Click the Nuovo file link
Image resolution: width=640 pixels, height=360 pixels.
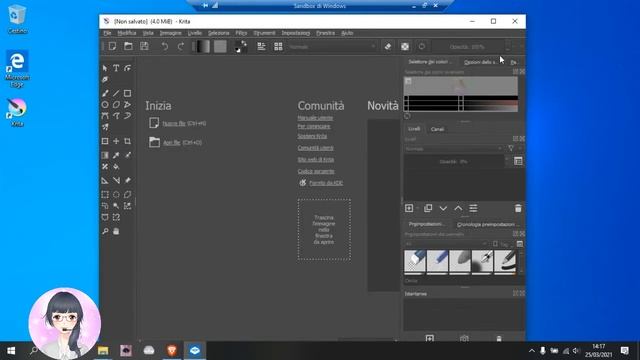174,123
